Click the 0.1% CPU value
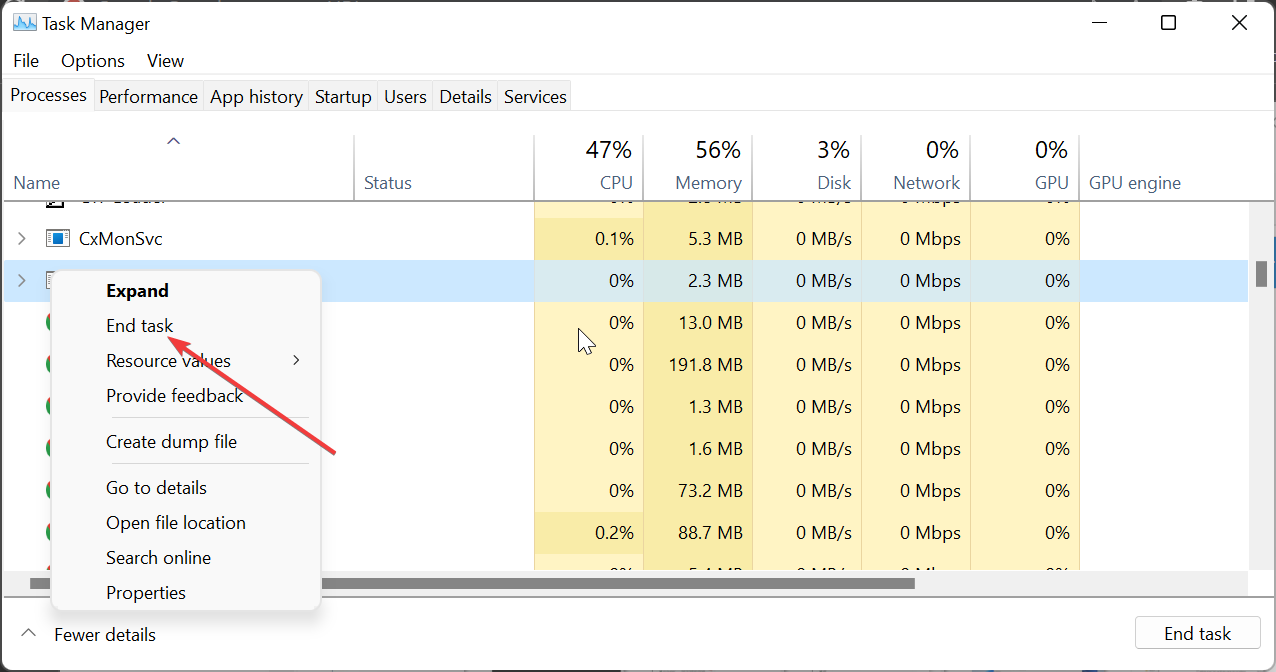1276x672 pixels. tap(614, 239)
